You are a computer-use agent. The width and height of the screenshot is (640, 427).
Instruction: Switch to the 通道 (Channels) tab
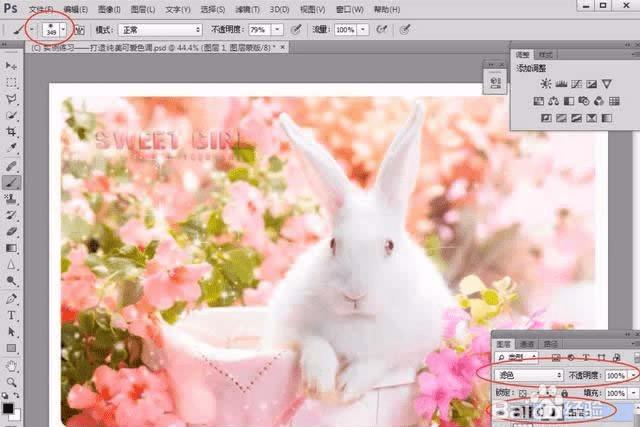525,343
